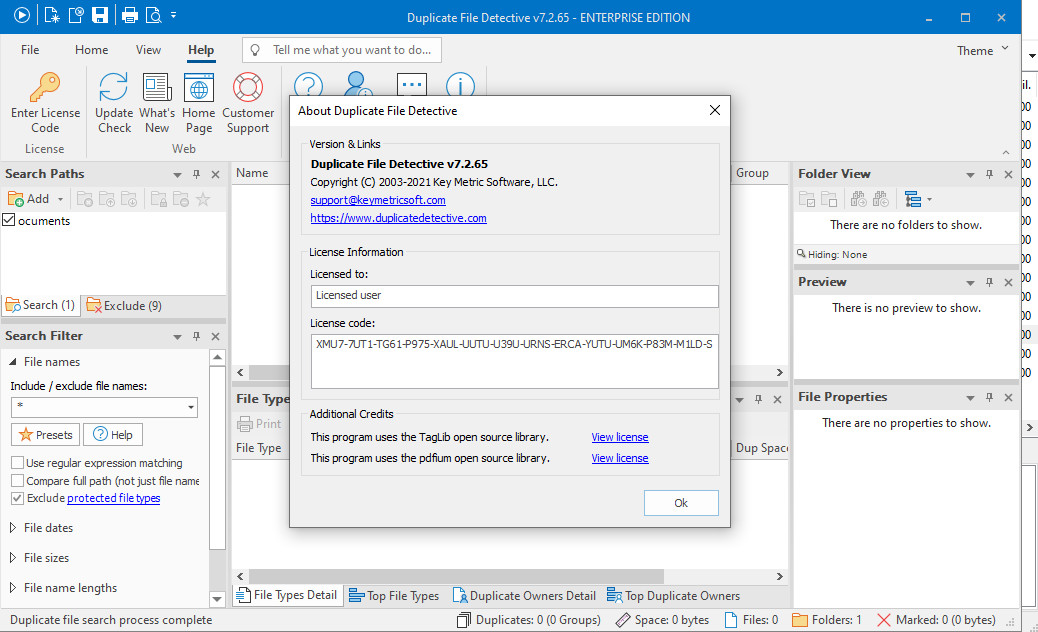
Task: Open the Theme dropdown
Action: (982, 50)
